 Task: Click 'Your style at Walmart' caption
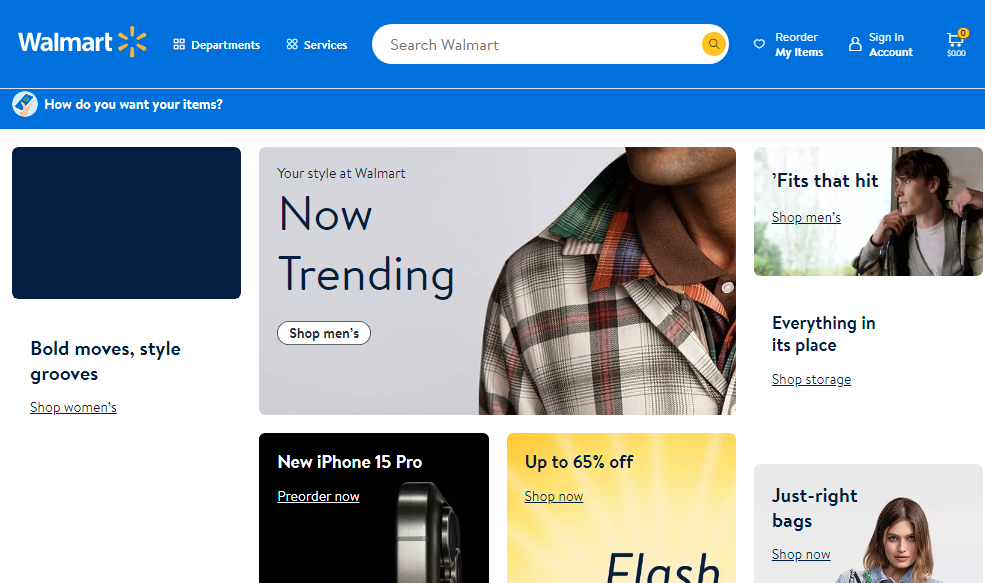(x=341, y=173)
